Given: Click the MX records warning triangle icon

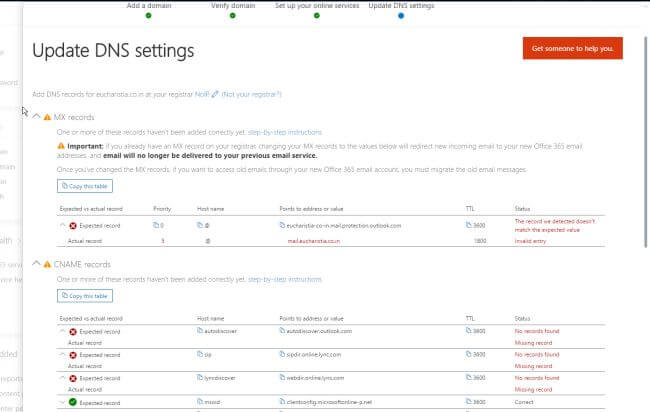Looking at the screenshot, I should coord(47,117).
